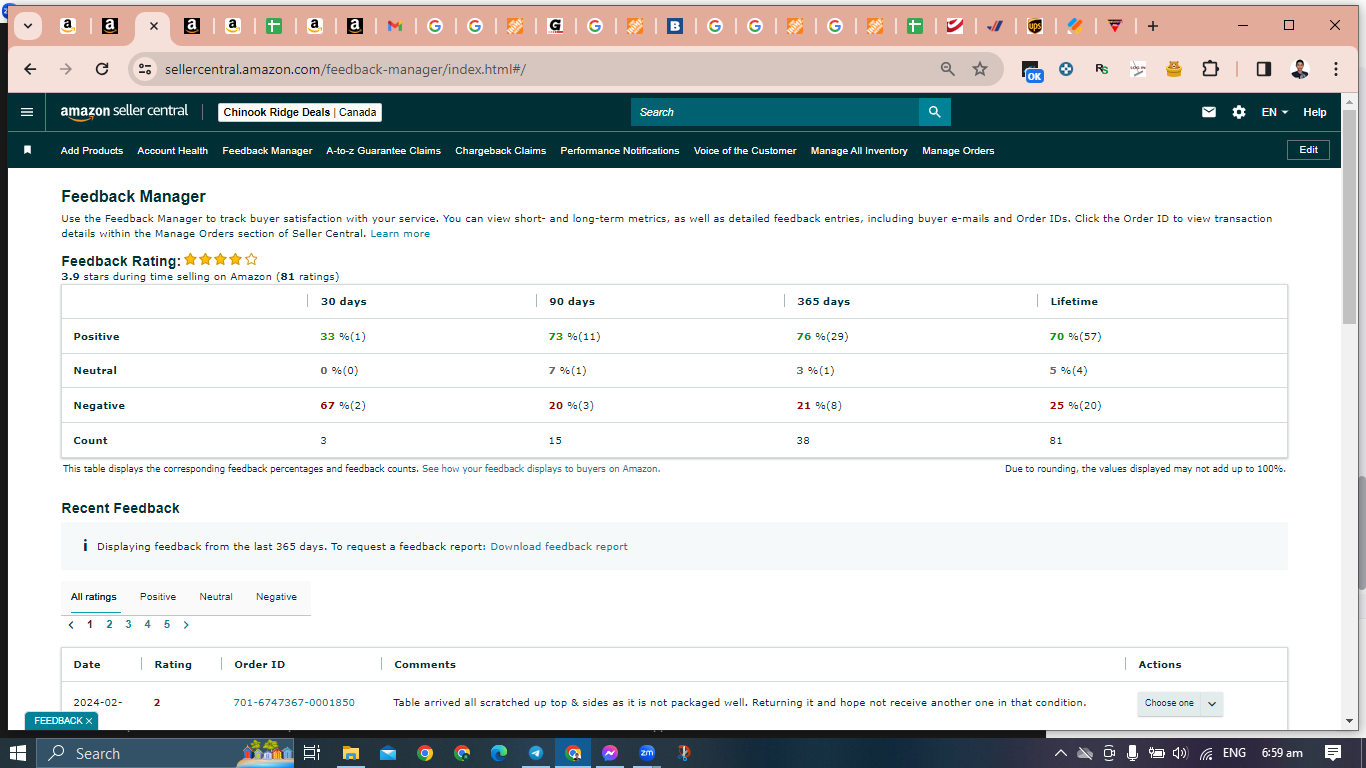Click the RS extension icon

point(1102,69)
